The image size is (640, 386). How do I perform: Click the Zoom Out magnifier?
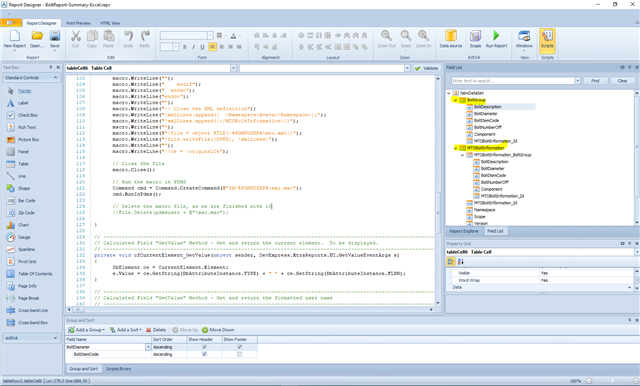(x=387, y=39)
